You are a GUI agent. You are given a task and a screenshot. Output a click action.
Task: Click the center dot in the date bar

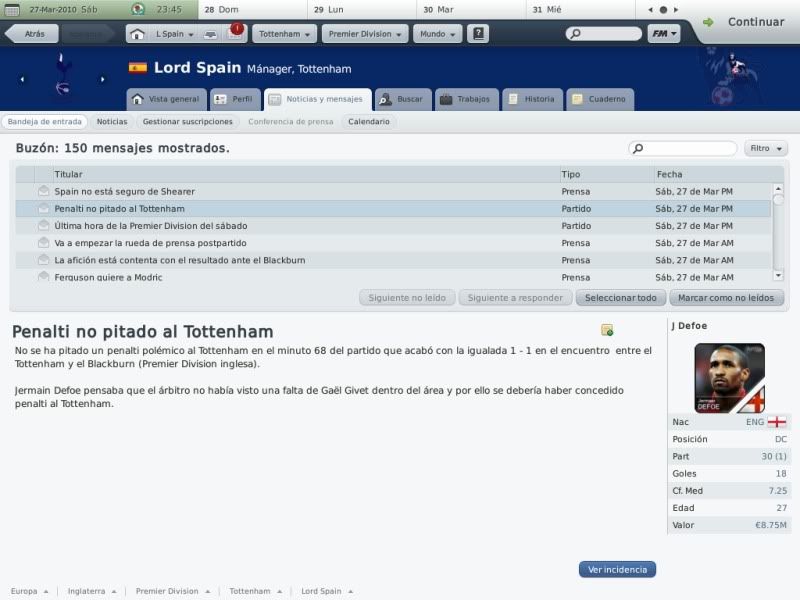point(663,10)
